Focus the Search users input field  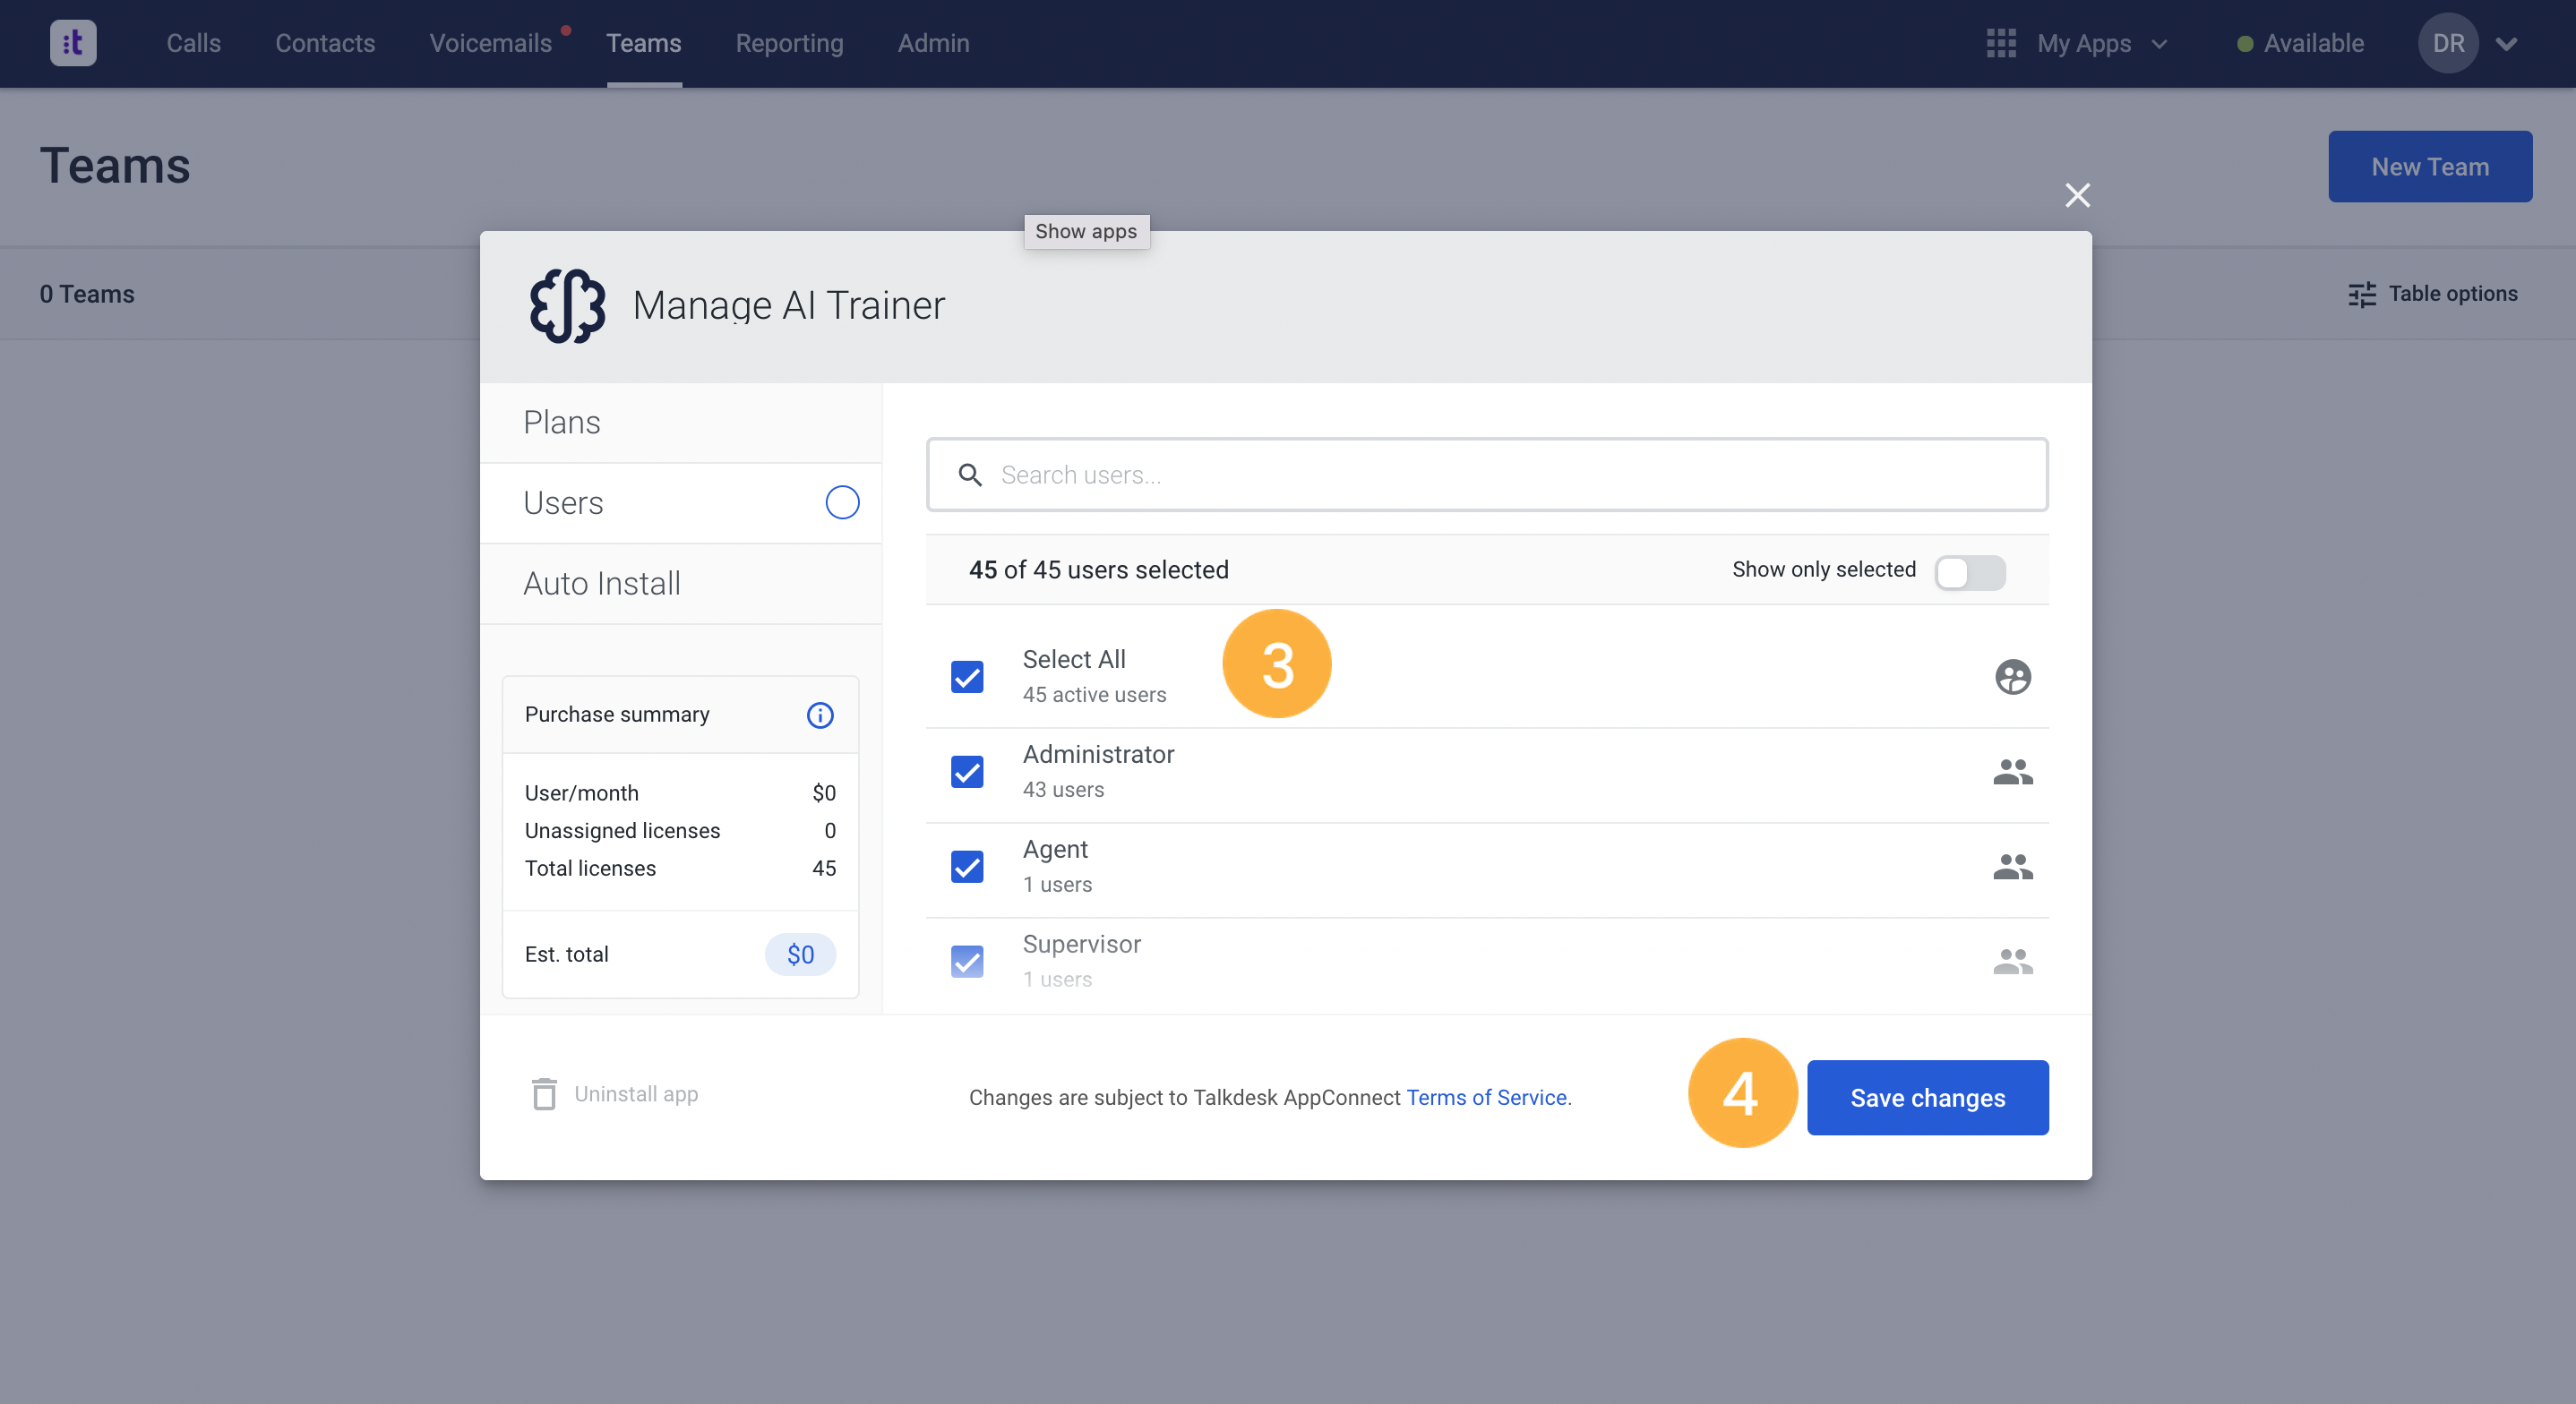(1487, 475)
